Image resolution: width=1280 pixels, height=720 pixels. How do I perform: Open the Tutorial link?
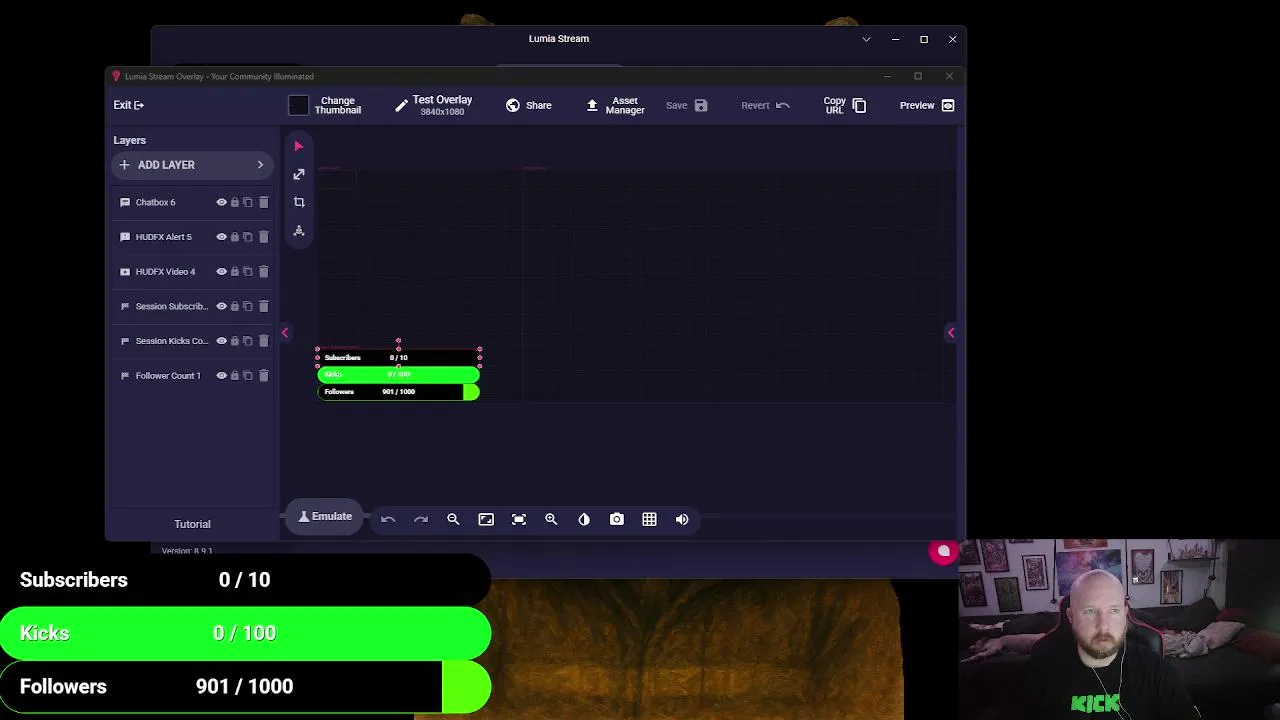coord(192,524)
